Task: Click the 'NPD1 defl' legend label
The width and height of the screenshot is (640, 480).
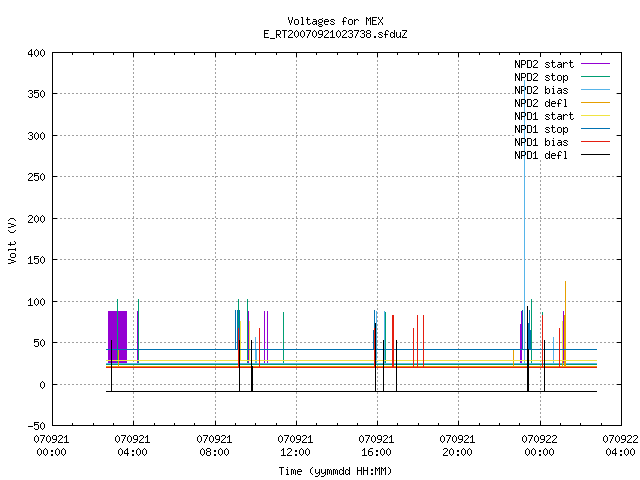Action: pos(541,155)
